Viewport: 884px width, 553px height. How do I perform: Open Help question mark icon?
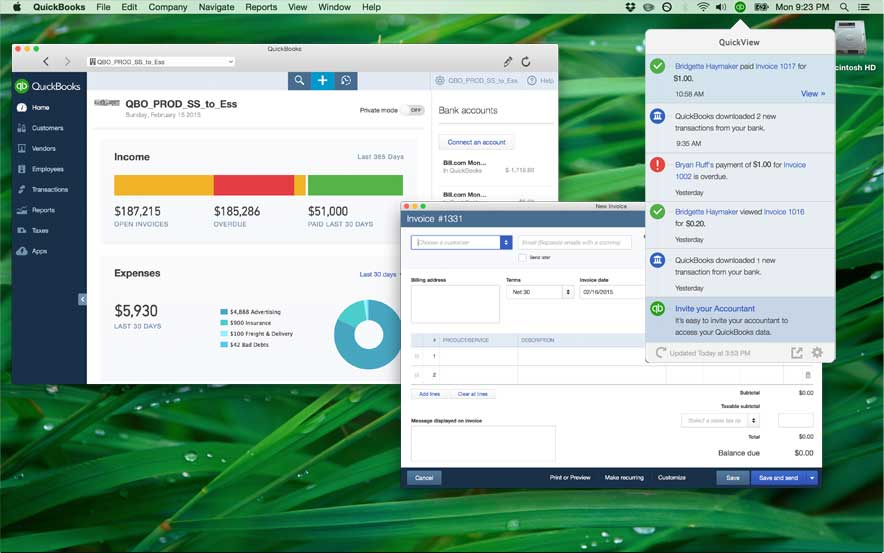[531, 81]
